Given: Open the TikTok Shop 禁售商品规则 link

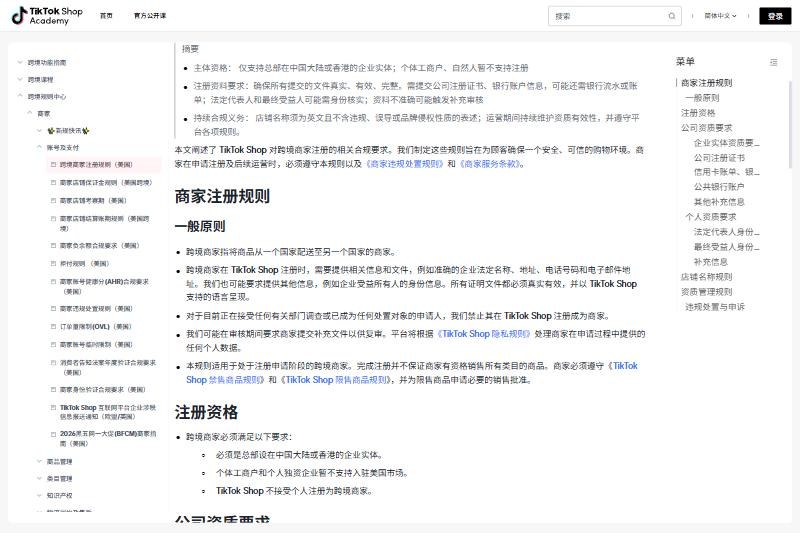Looking at the screenshot, I should [411, 373].
